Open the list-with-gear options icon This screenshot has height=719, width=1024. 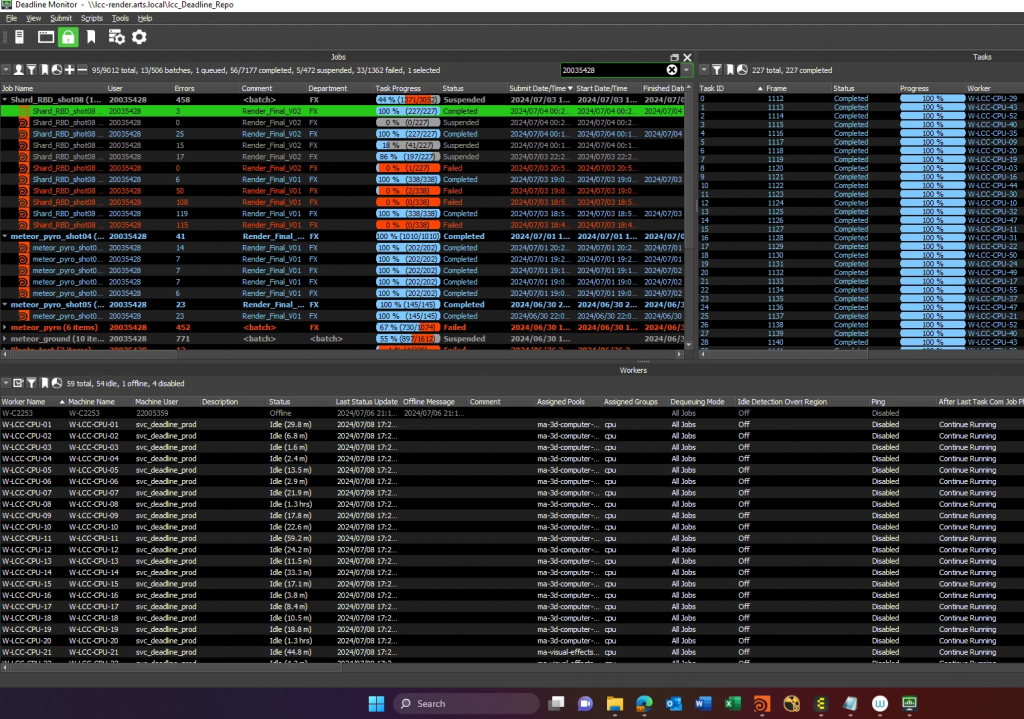pyautogui.click(x=116, y=37)
